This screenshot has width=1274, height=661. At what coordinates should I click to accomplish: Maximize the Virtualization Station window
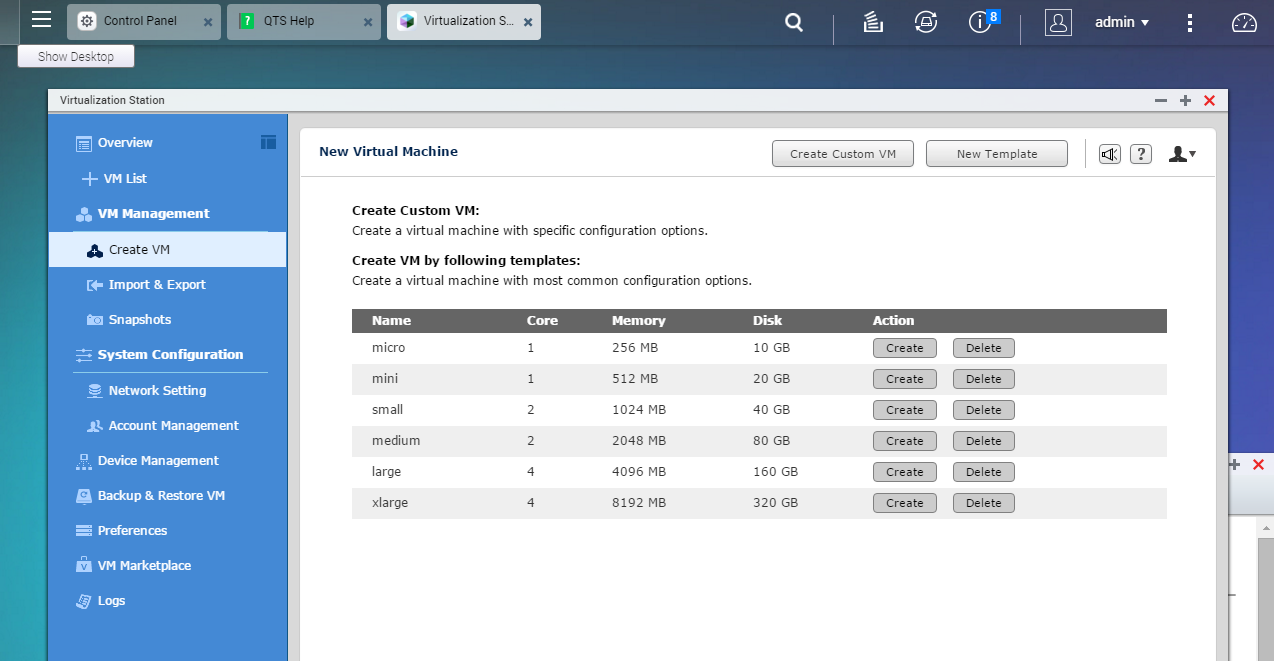point(1185,101)
